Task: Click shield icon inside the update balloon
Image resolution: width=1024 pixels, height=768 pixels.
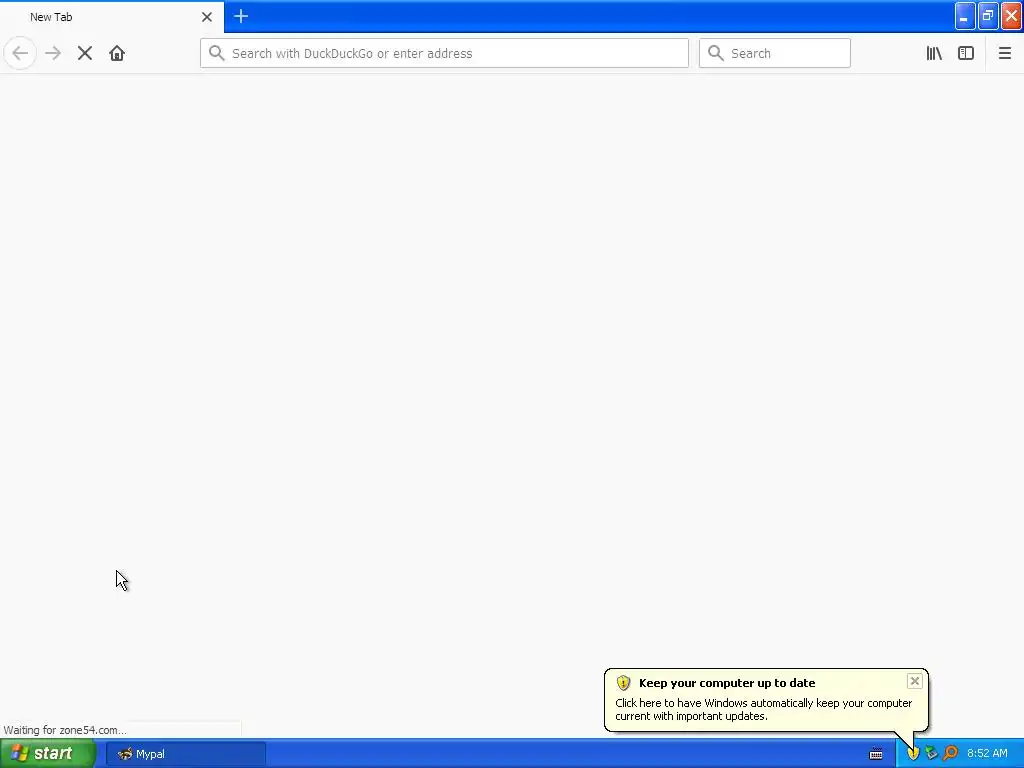Action: [x=623, y=683]
